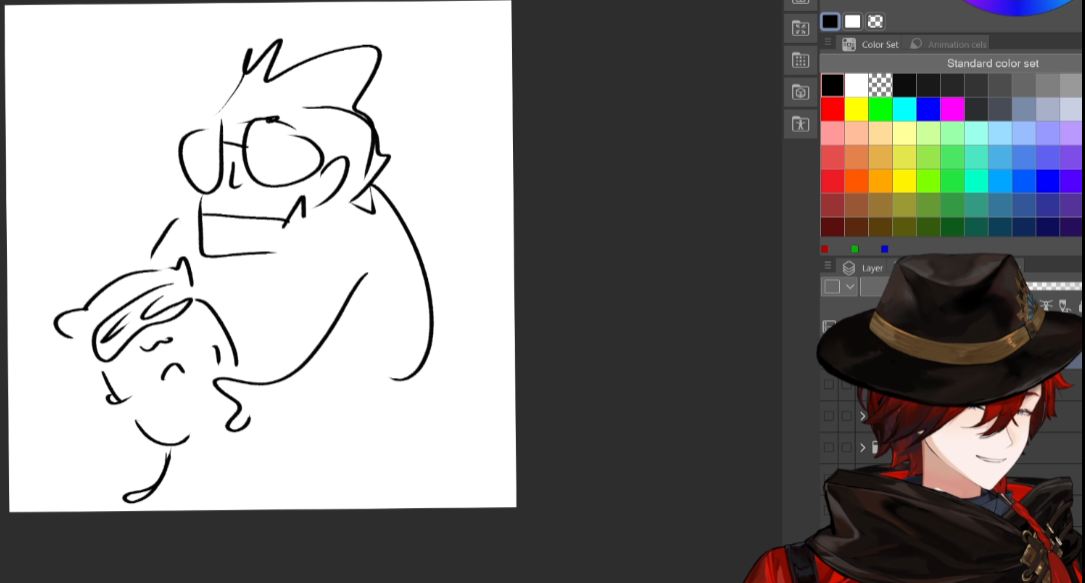The image size is (1085, 583).
Task: Click the Color Set palette grid icon
Action: point(849,44)
